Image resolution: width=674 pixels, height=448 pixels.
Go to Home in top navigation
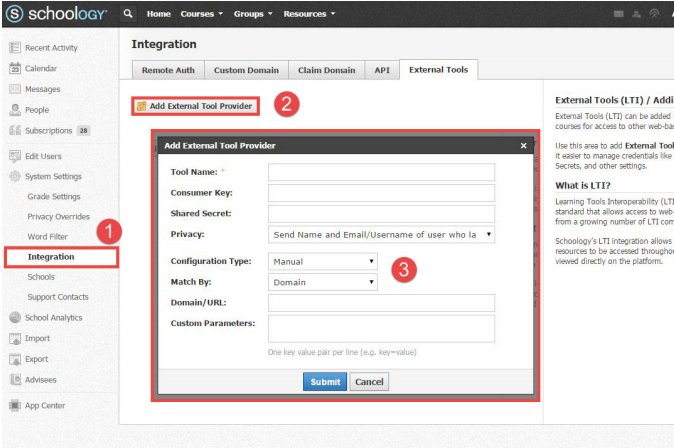159,14
